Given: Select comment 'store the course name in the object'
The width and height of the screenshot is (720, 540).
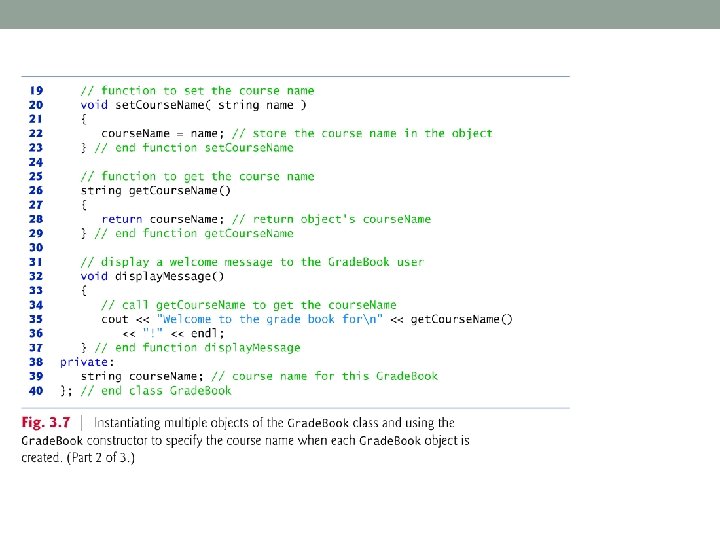Looking at the screenshot, I should (x=362, y=134).
